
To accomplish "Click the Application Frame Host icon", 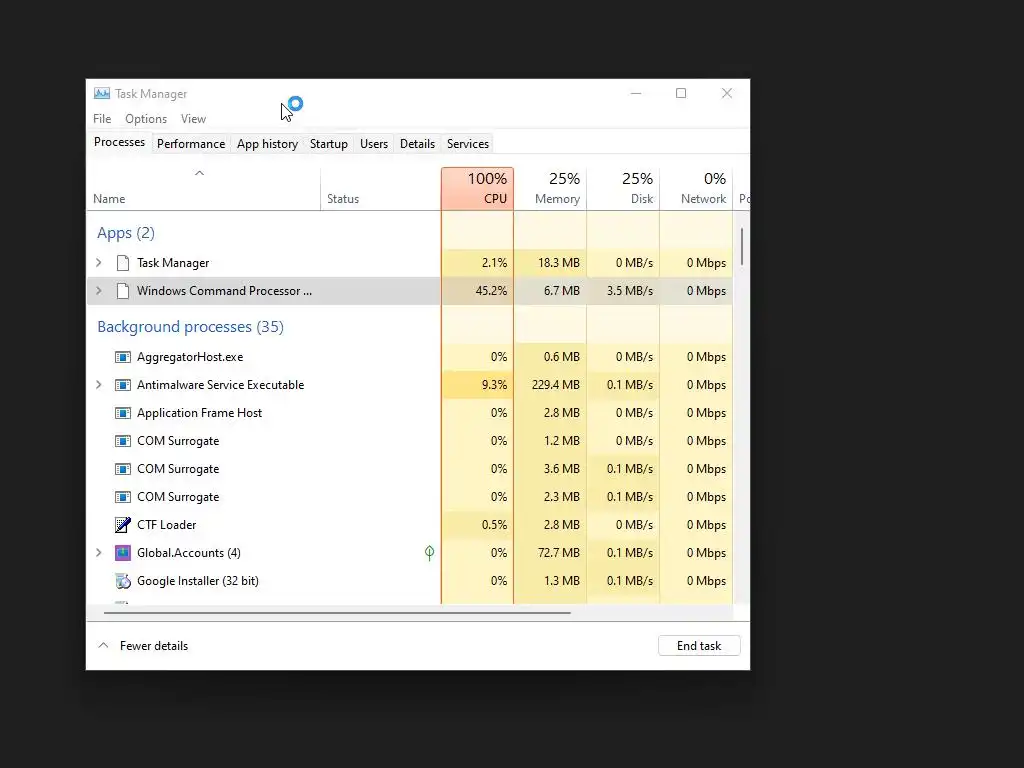I will coord(122,413).
